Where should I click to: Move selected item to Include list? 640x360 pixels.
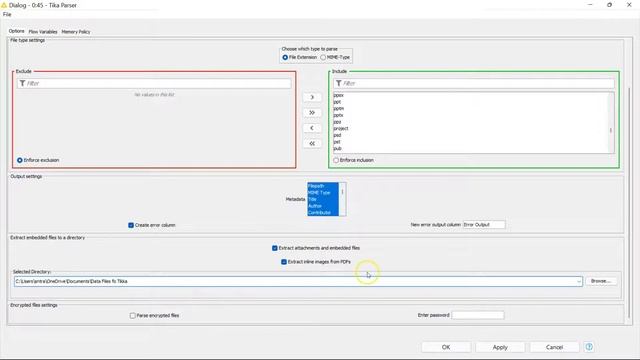click(312, 97)
